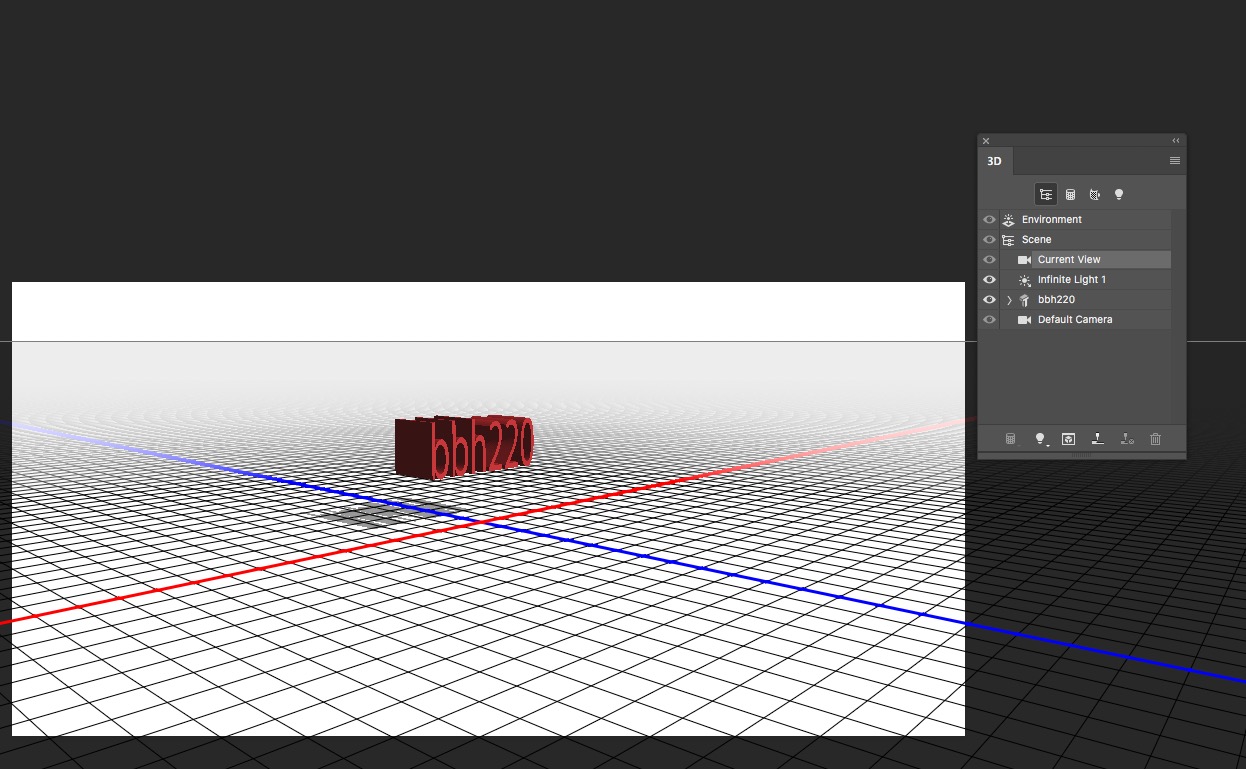Select the Scene row
1246x769 pixels.
pyautogui.click(x=1085, y=240)
